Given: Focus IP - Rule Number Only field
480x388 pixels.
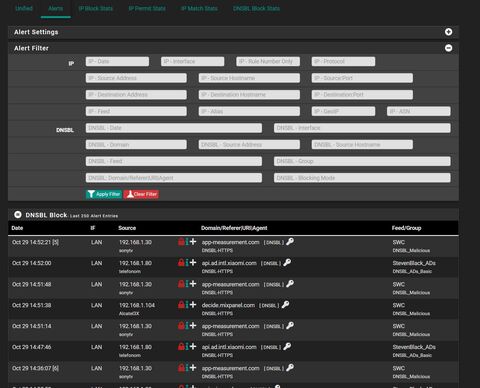Looking at the screenshot, I should point(268,61).
